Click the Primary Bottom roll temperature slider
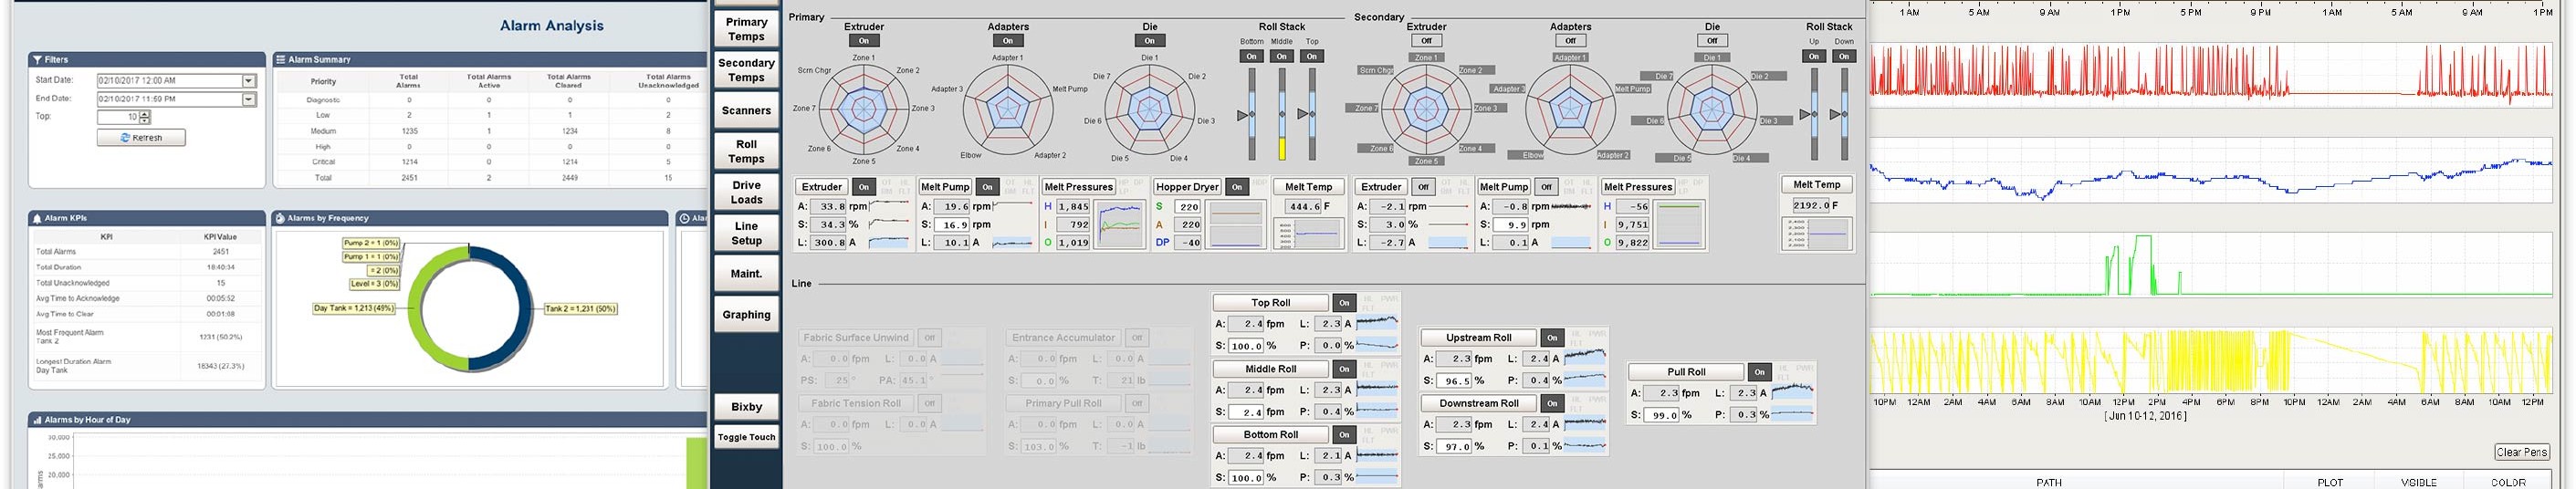The width and height of the screenshot is (2576, 489). coord(1251,114)
